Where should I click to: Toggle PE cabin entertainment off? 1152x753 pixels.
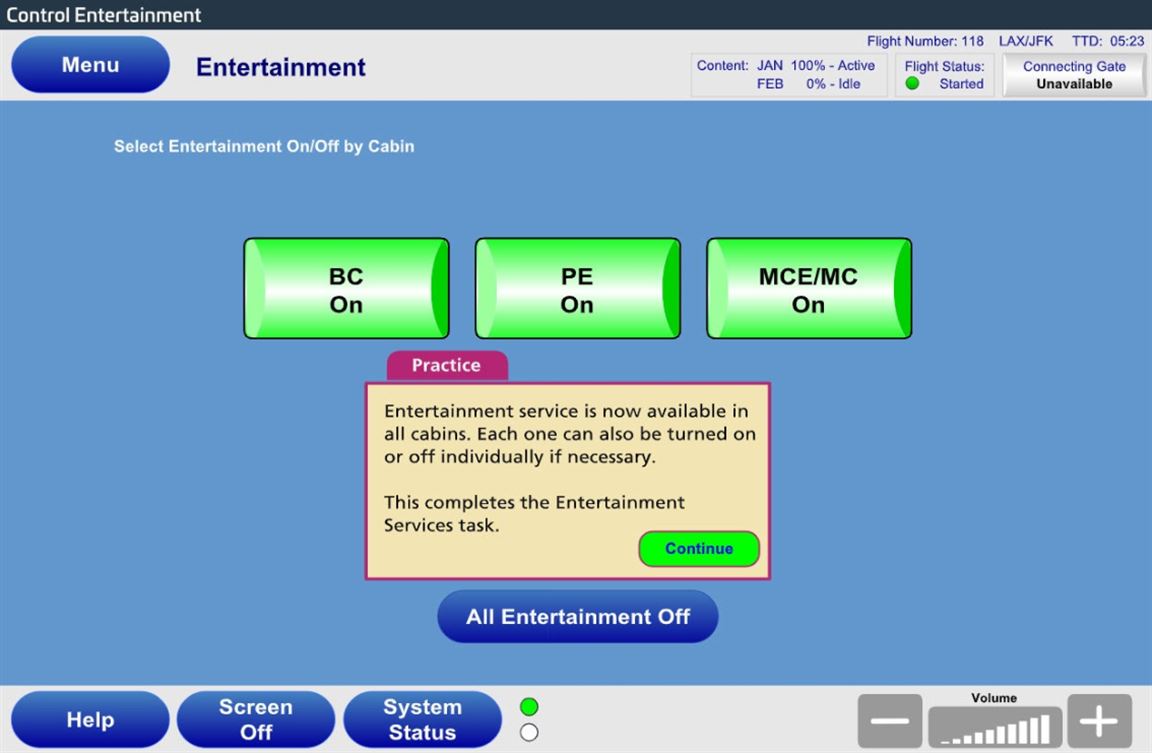click(577, 289)
